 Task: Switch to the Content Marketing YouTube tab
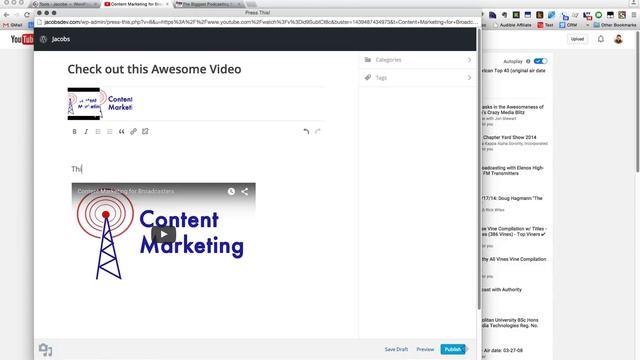[136, 4]
